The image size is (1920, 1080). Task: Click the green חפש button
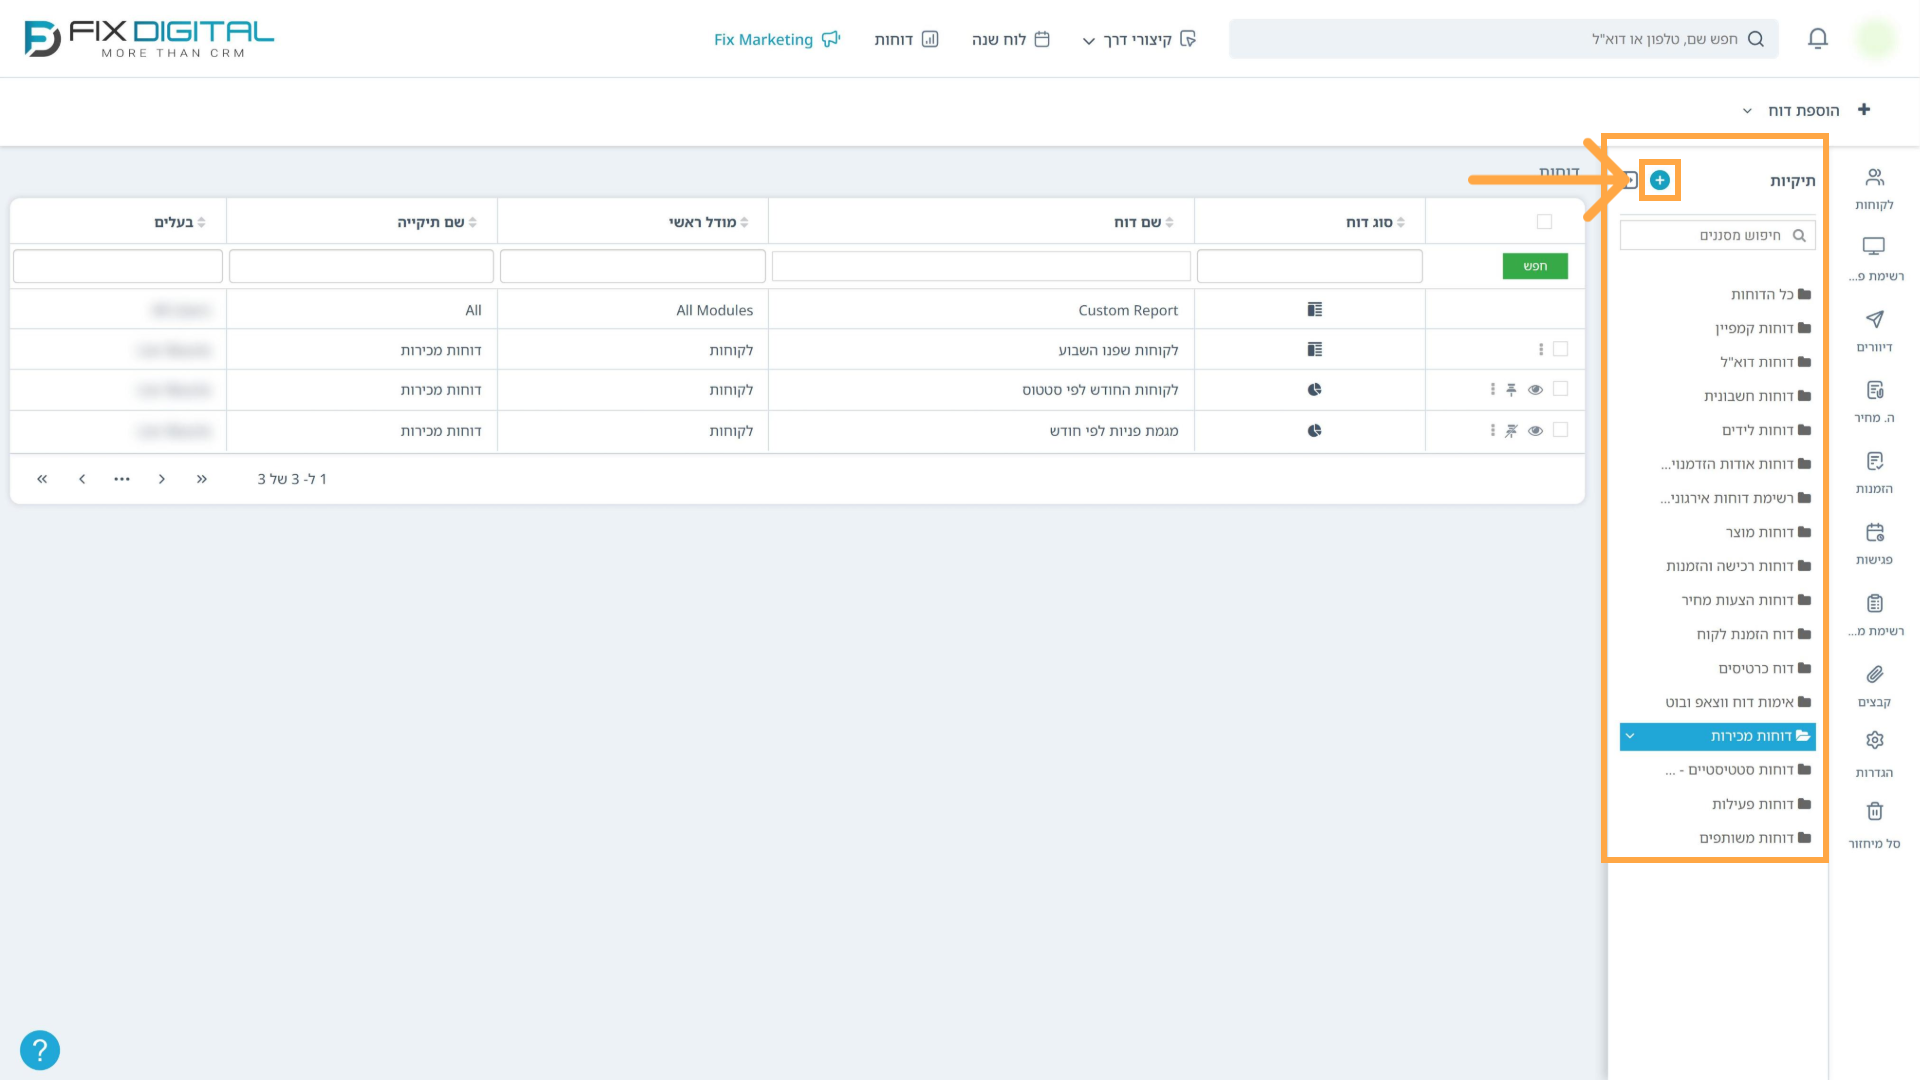1535,266
